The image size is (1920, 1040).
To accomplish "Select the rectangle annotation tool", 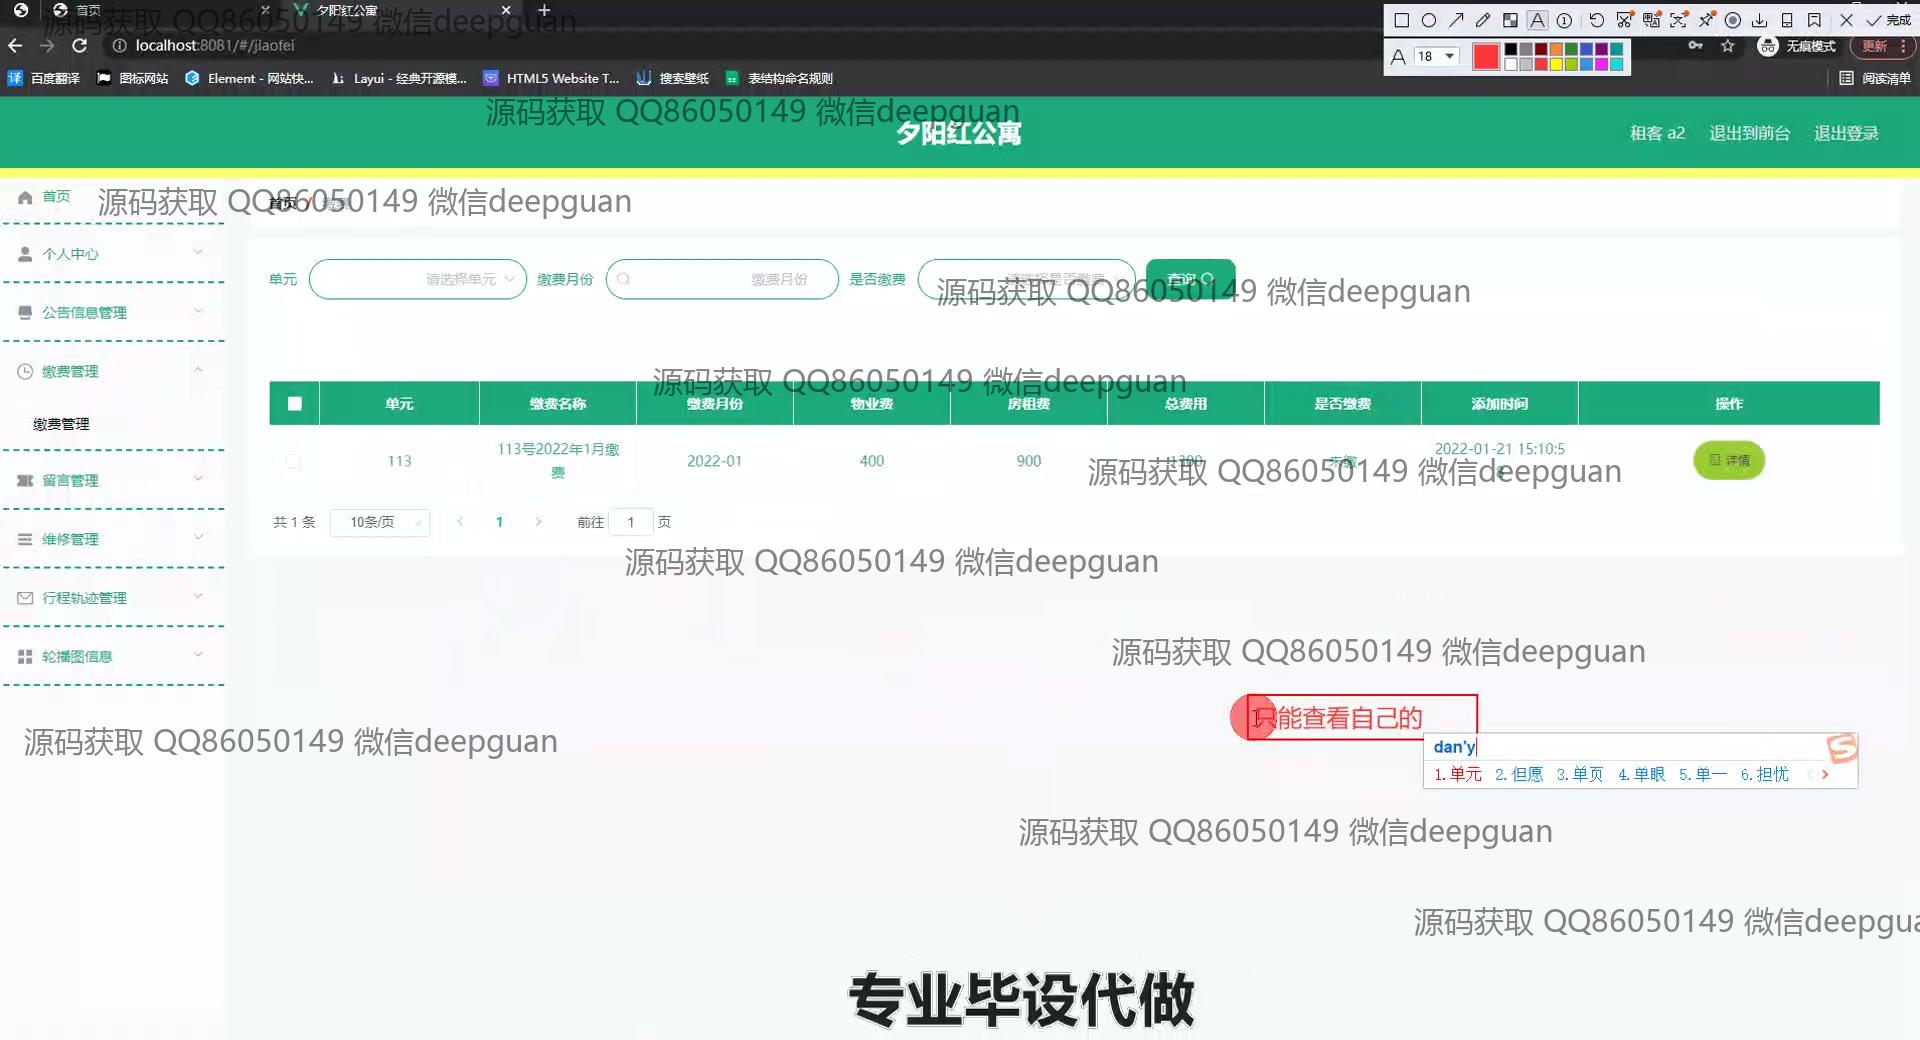I will [x=1402, y=20].
